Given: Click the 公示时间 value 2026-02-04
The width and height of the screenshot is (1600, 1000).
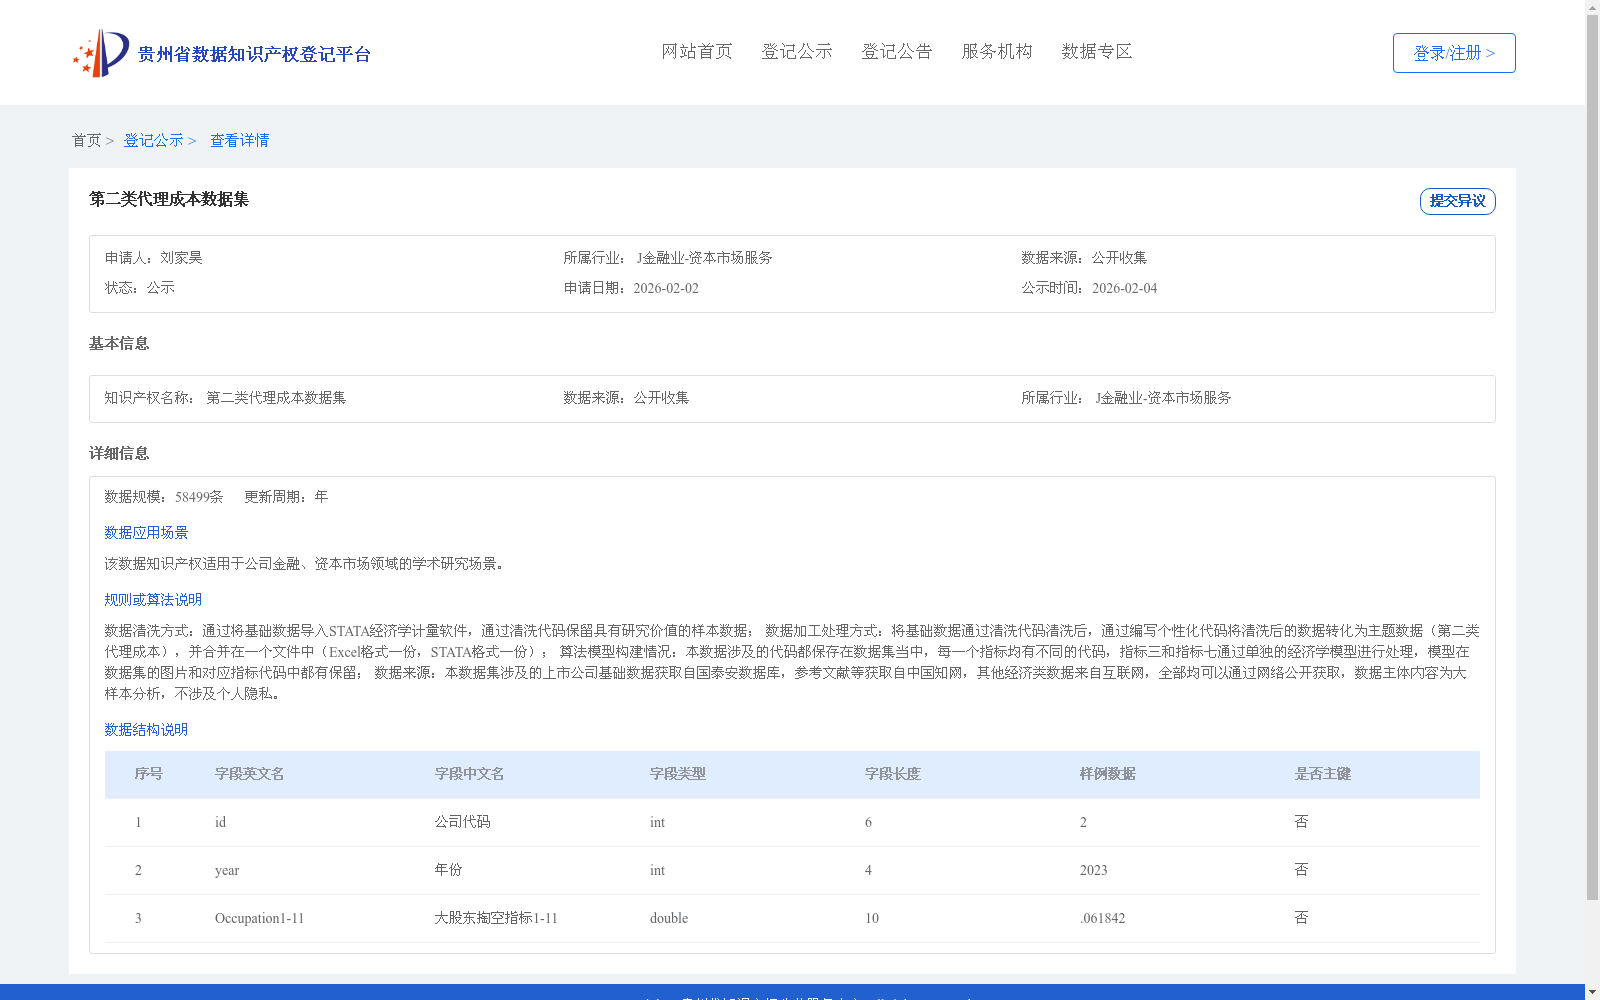Looking at the screenshot, I should click(x=1124, y=288).
